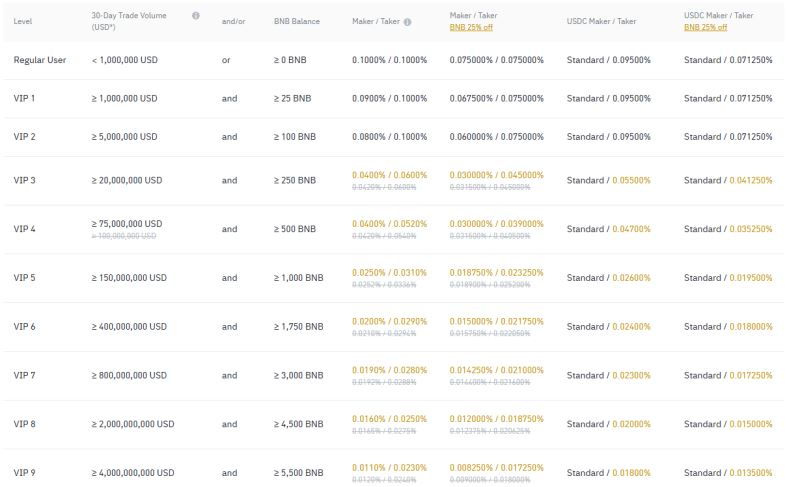Click the Level column header

click(24, 21)
